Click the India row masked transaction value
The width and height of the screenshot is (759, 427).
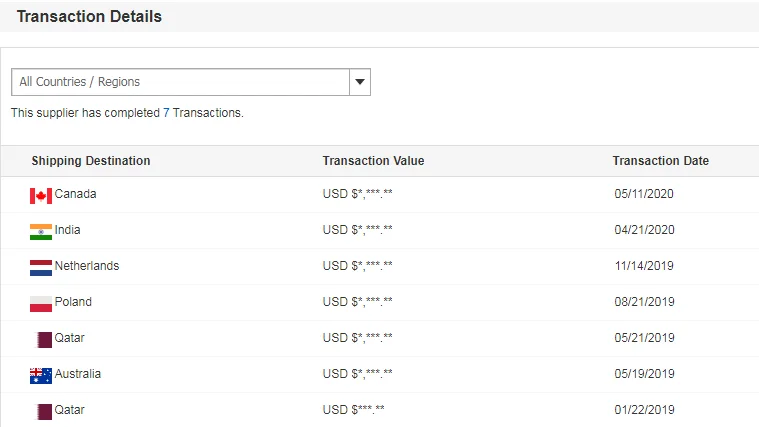click(358, 229)
